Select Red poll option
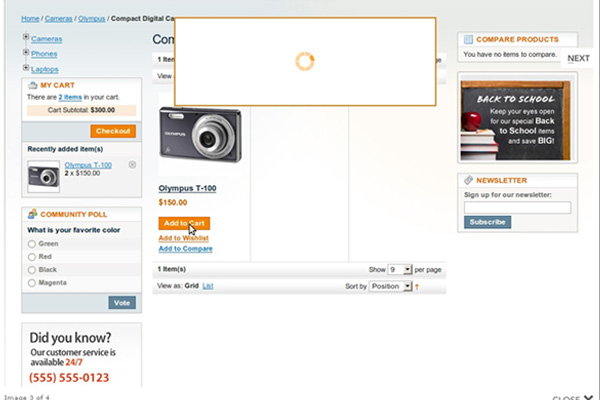This screenshot has width=600, height=400. [x=32, y=257]
